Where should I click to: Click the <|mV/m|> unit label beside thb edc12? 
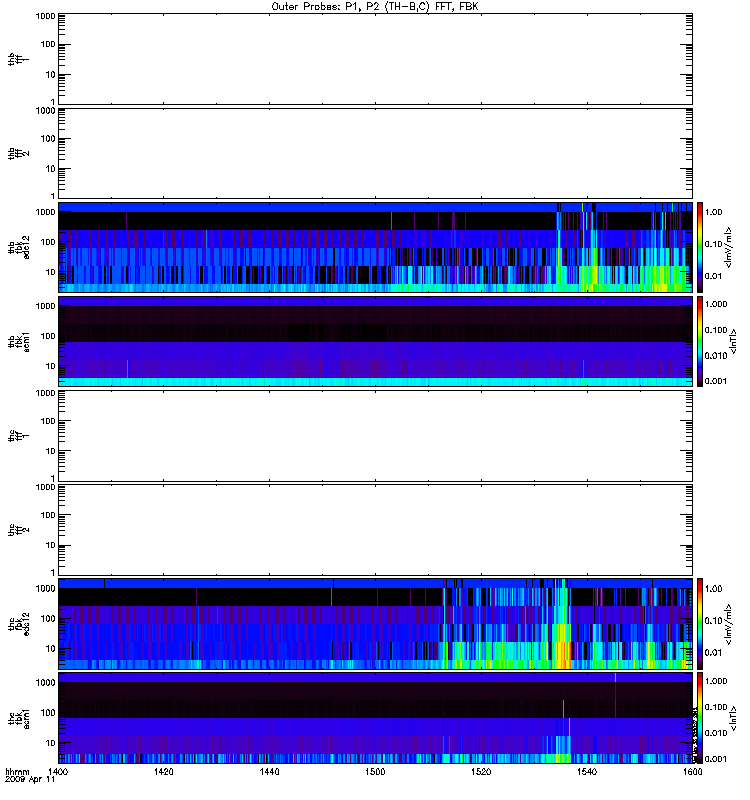pyautogui.click(x=729, y=247)
